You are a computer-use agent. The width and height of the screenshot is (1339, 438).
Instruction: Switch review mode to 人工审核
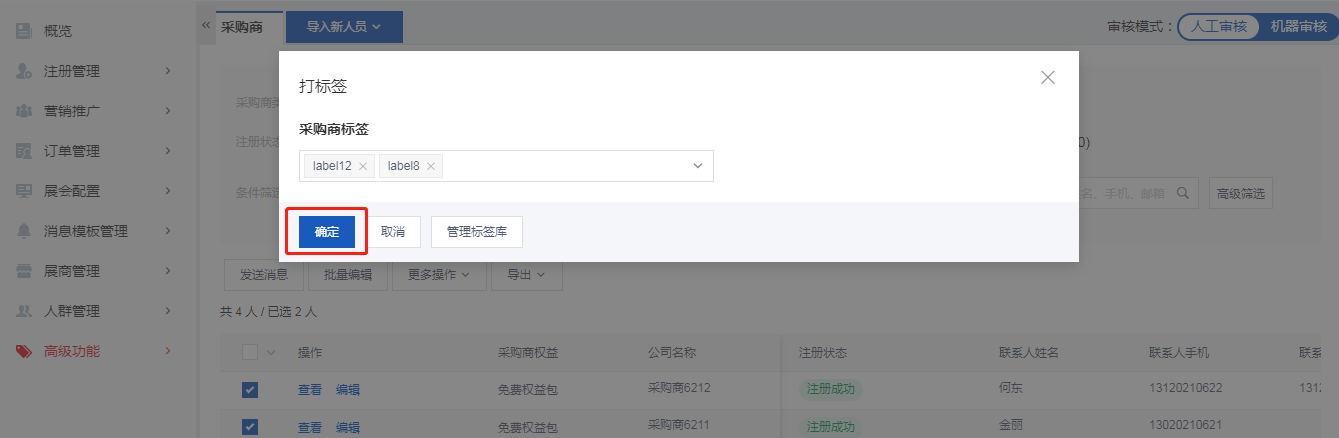[1219, 27]
